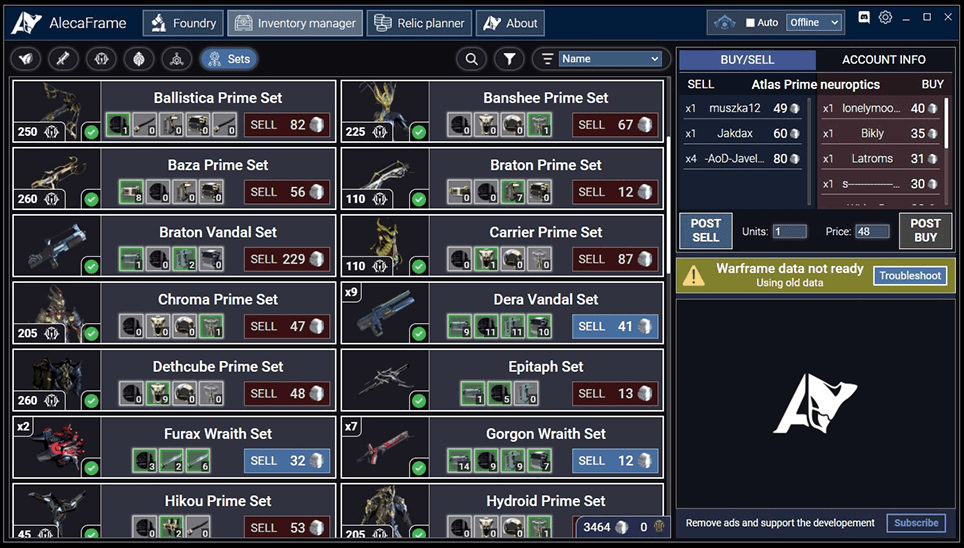Select the mods category filter icon
964x548 pixels.
tap(101, 59)
